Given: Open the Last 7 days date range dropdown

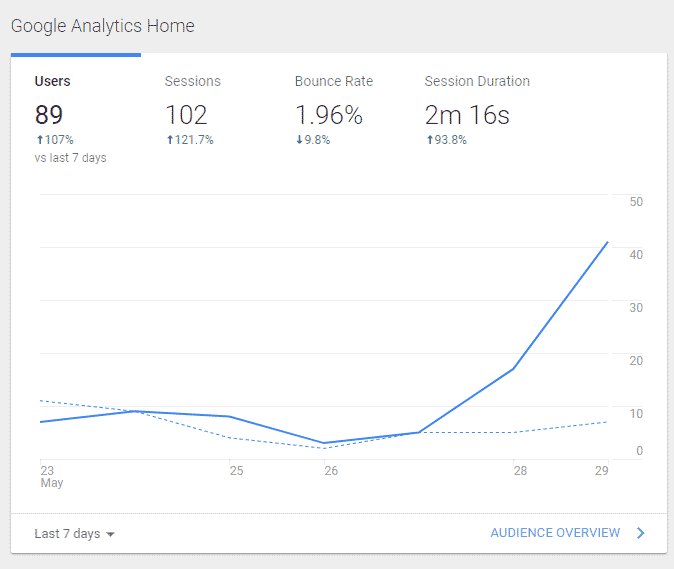Looking at the screenshot, I should coord(74,534).
